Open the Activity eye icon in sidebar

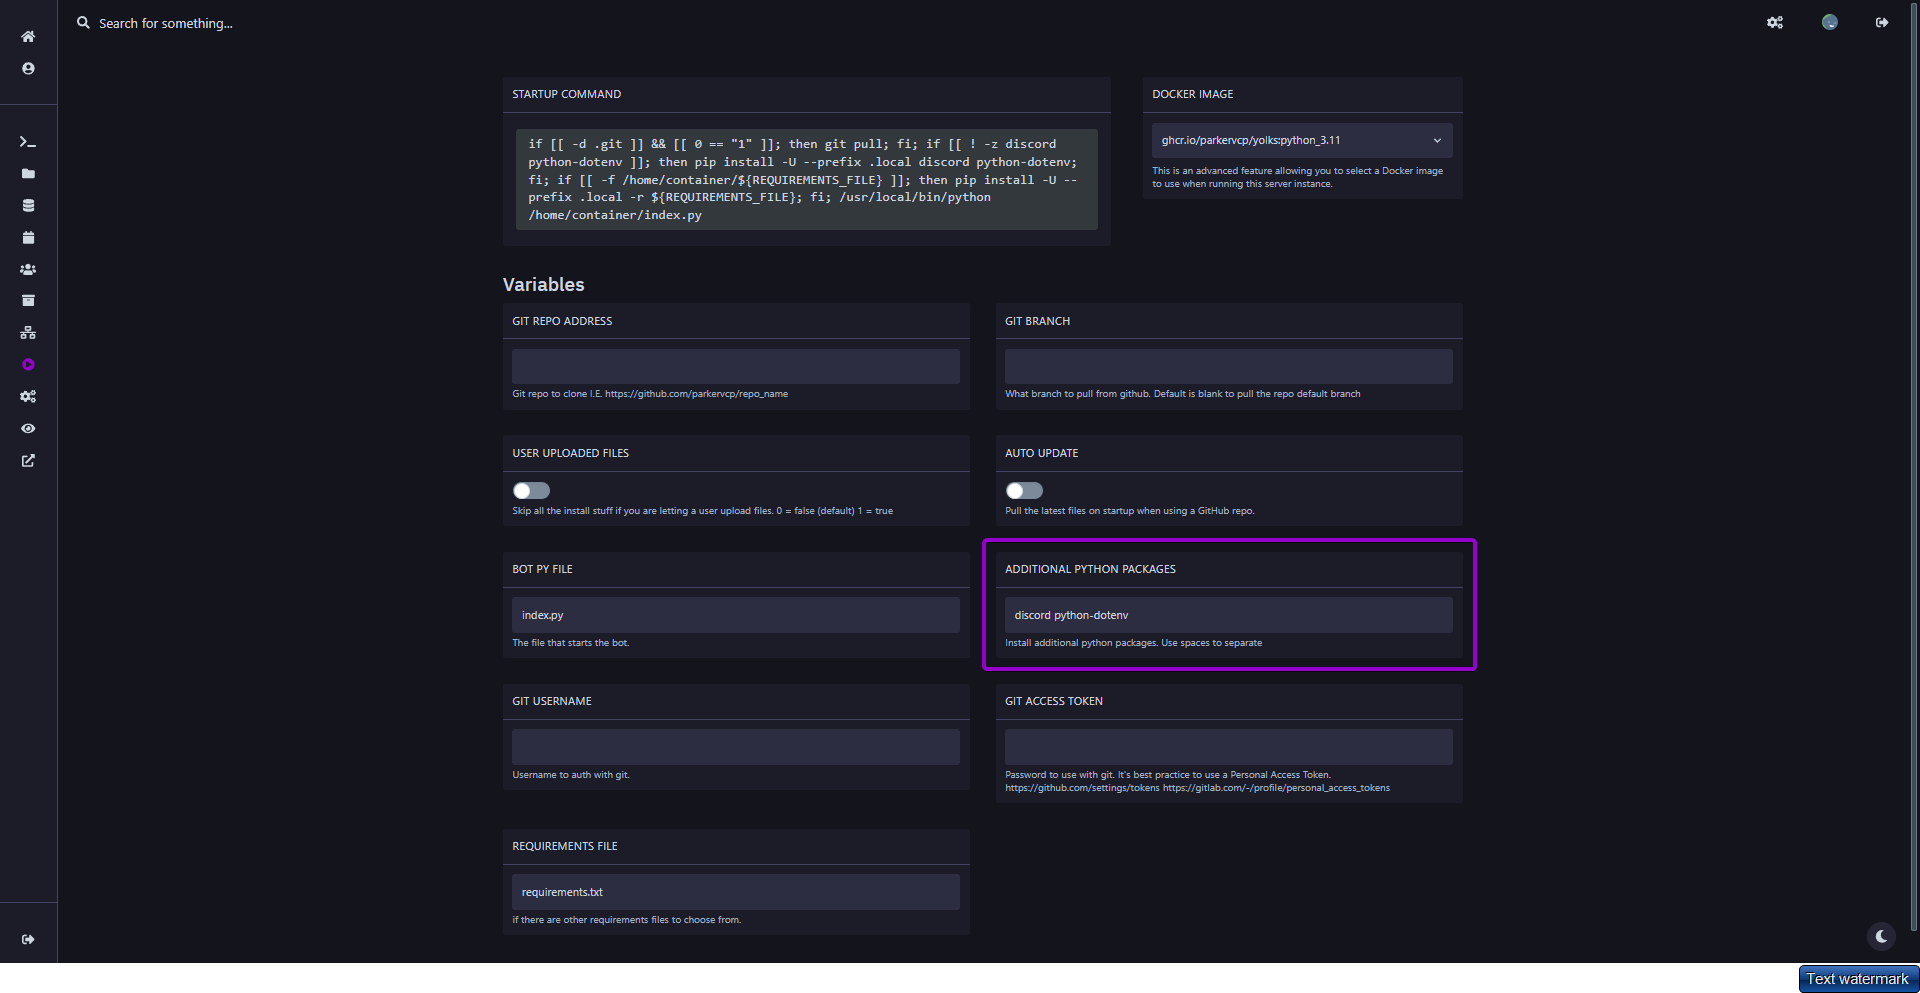point(28,429)
